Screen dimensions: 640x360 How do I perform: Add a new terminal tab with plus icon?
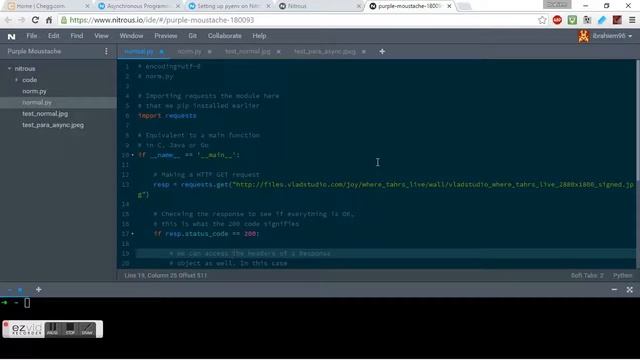click(38, 289)
